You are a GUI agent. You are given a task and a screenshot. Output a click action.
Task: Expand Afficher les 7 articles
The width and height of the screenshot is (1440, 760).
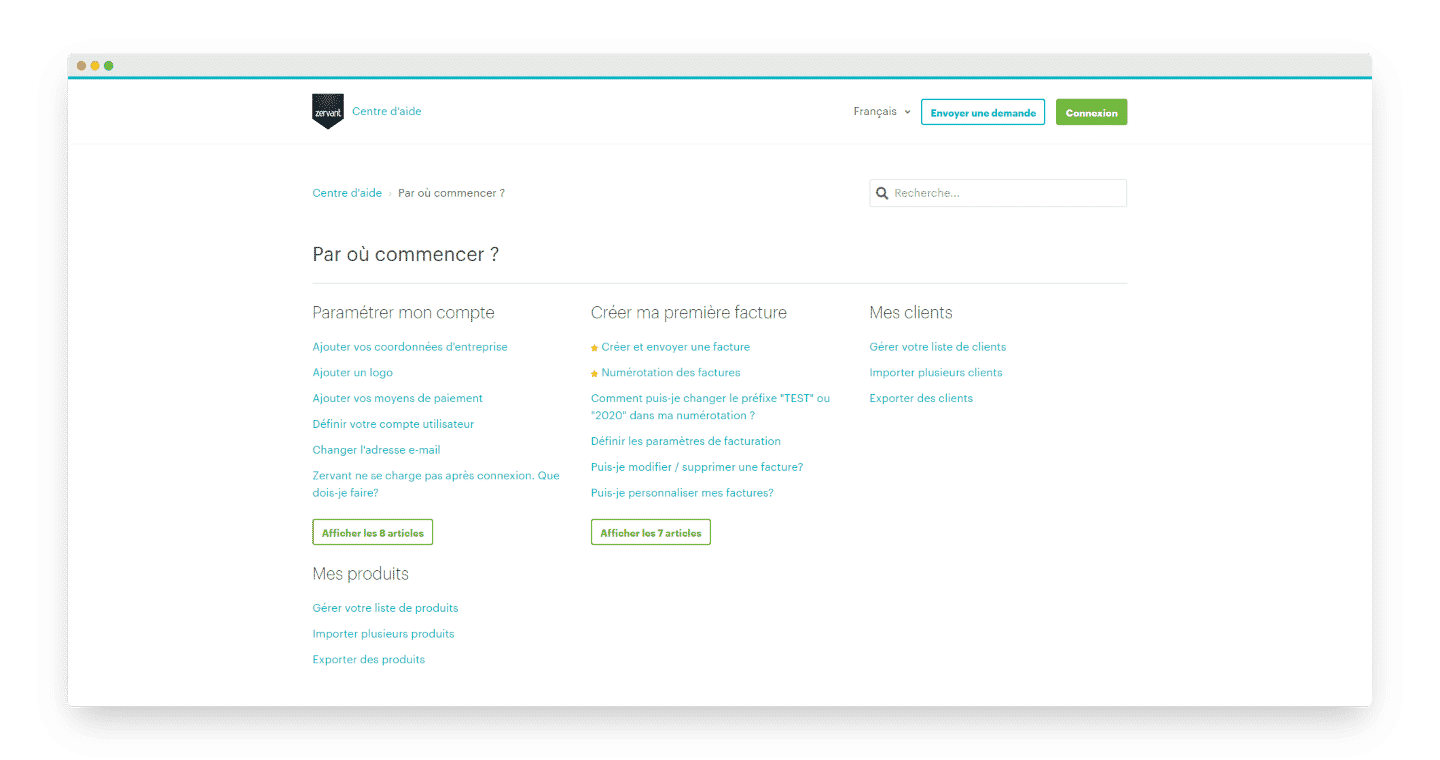[651, 533]
